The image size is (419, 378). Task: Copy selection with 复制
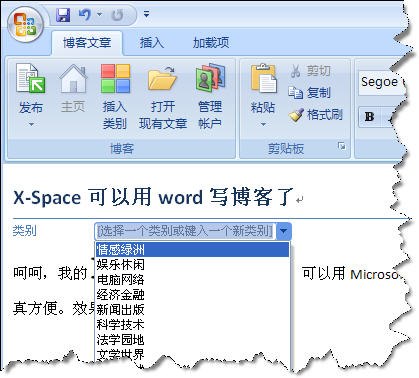click(x=310, y=92)
